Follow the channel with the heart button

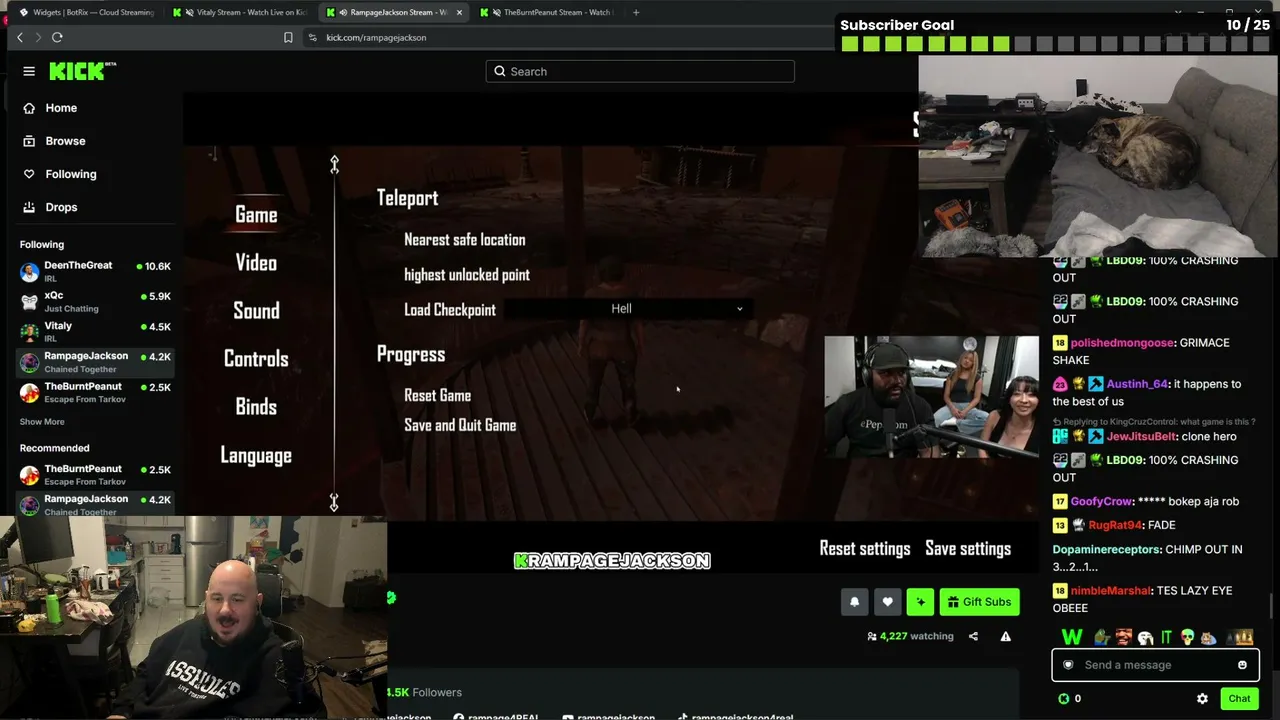point(887,601)
